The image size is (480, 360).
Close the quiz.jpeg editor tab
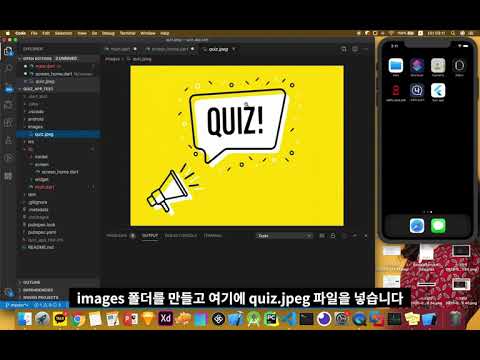234,49
